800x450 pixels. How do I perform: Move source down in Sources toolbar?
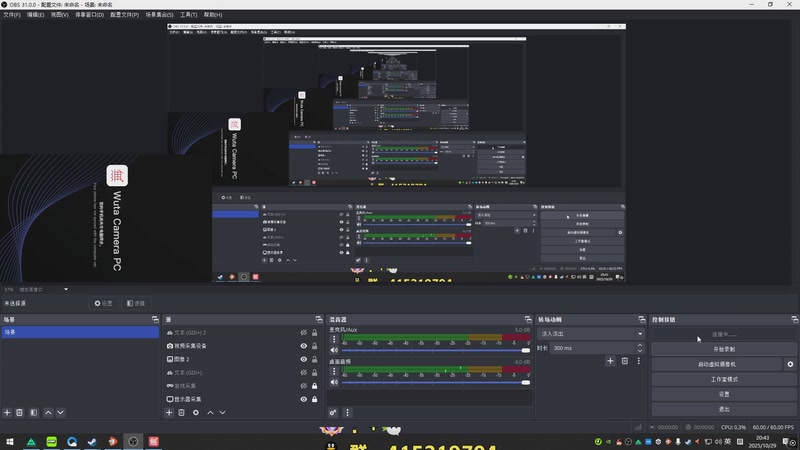tap(222, 412)
